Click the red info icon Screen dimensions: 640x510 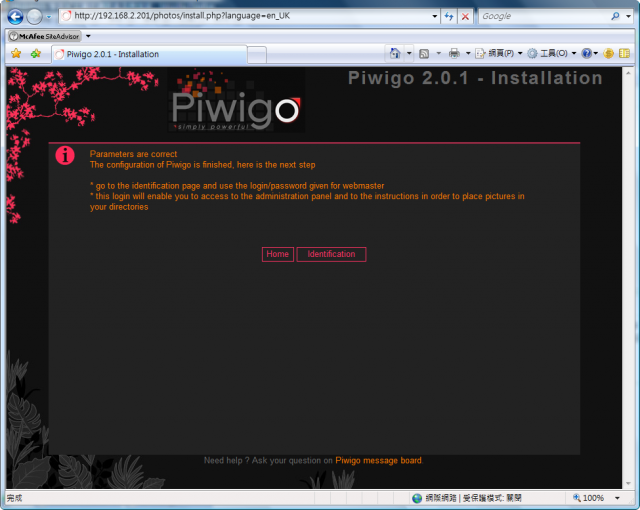[x=65, y=155]
